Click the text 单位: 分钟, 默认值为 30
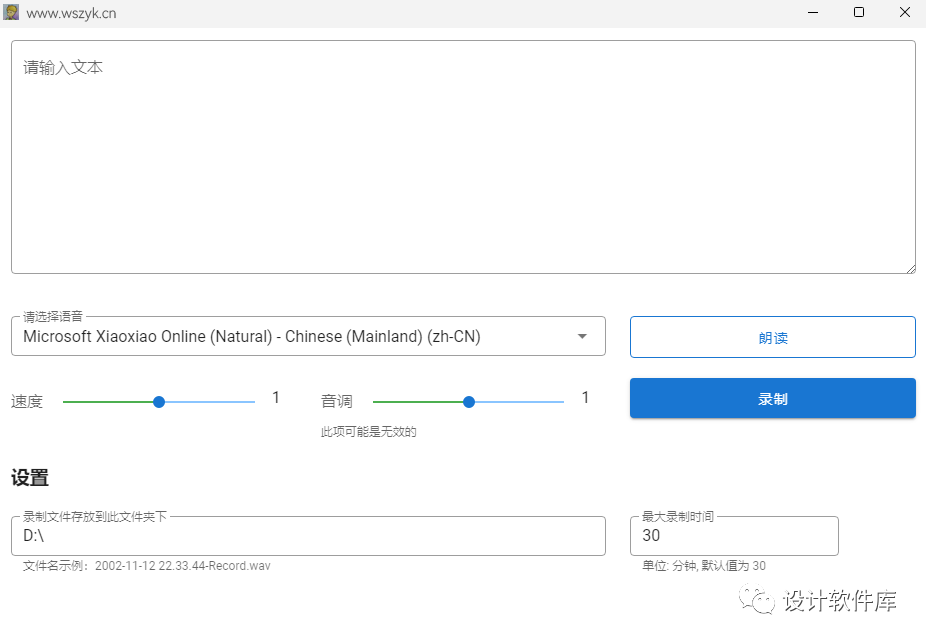This screenshot has width=926, height=641. coord(703,566)
